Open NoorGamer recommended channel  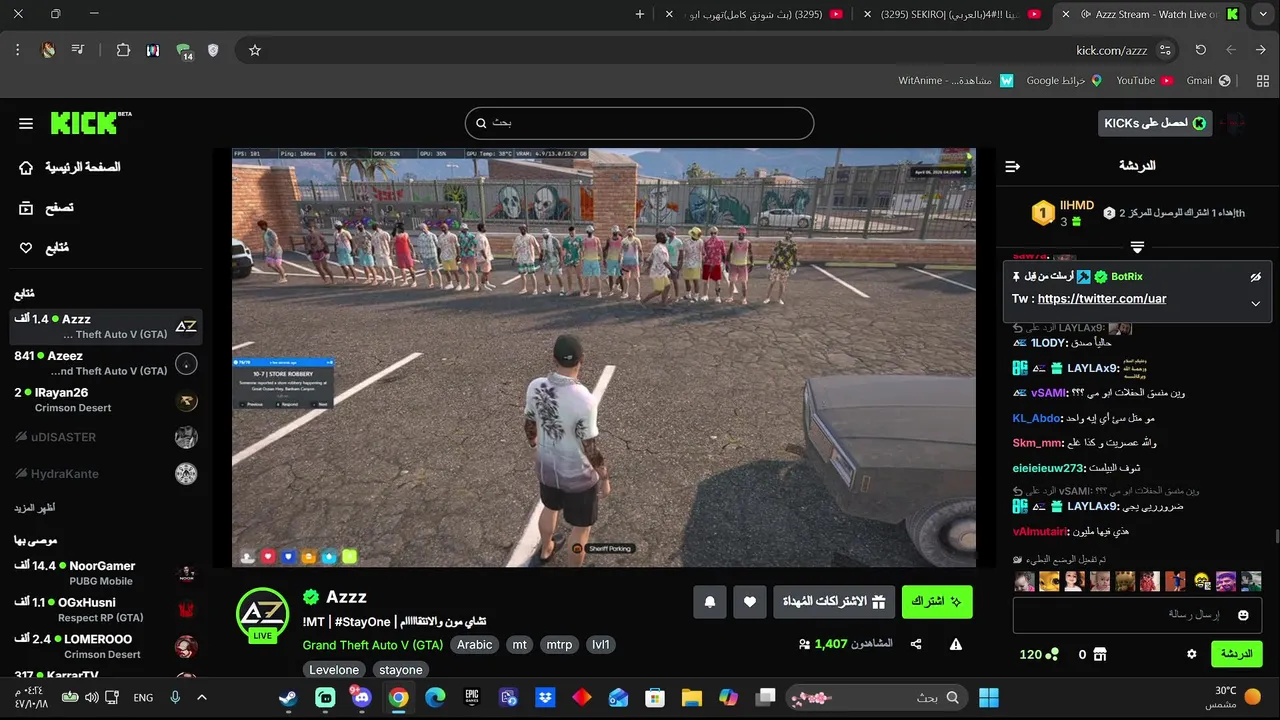pyautogui.click(x=106, y=572)
